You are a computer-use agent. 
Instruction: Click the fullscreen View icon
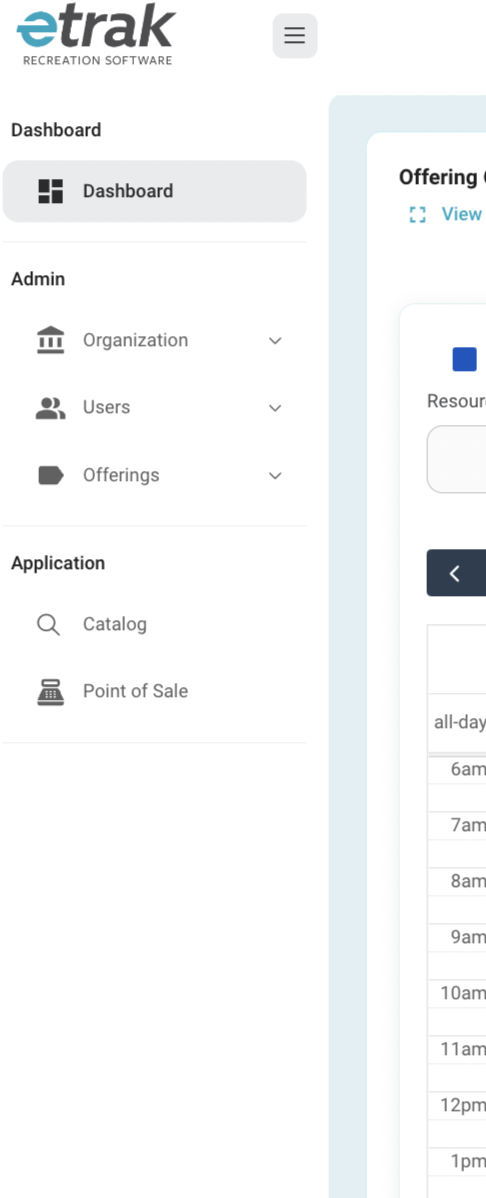coord(417,215)
